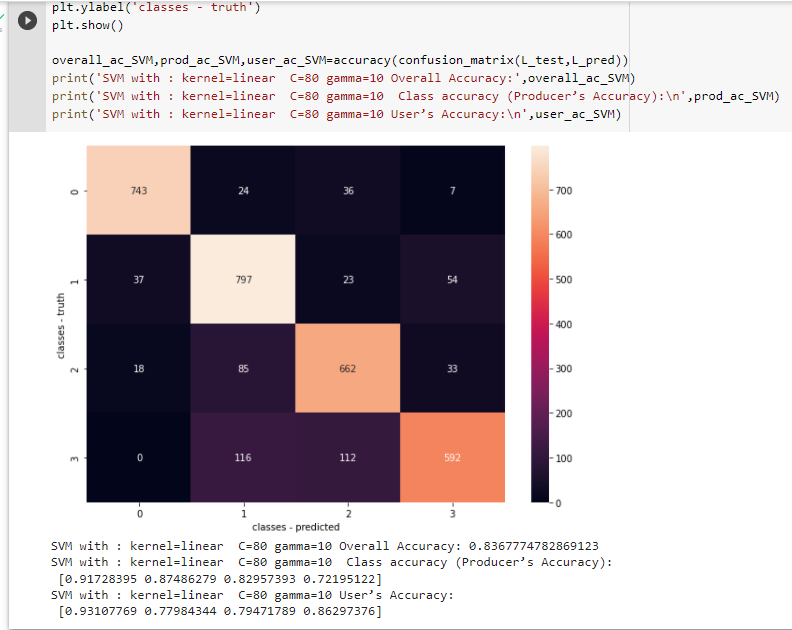Click the colorbar legend beside the heatmap

pyautogui.click(x=540, y=323)
